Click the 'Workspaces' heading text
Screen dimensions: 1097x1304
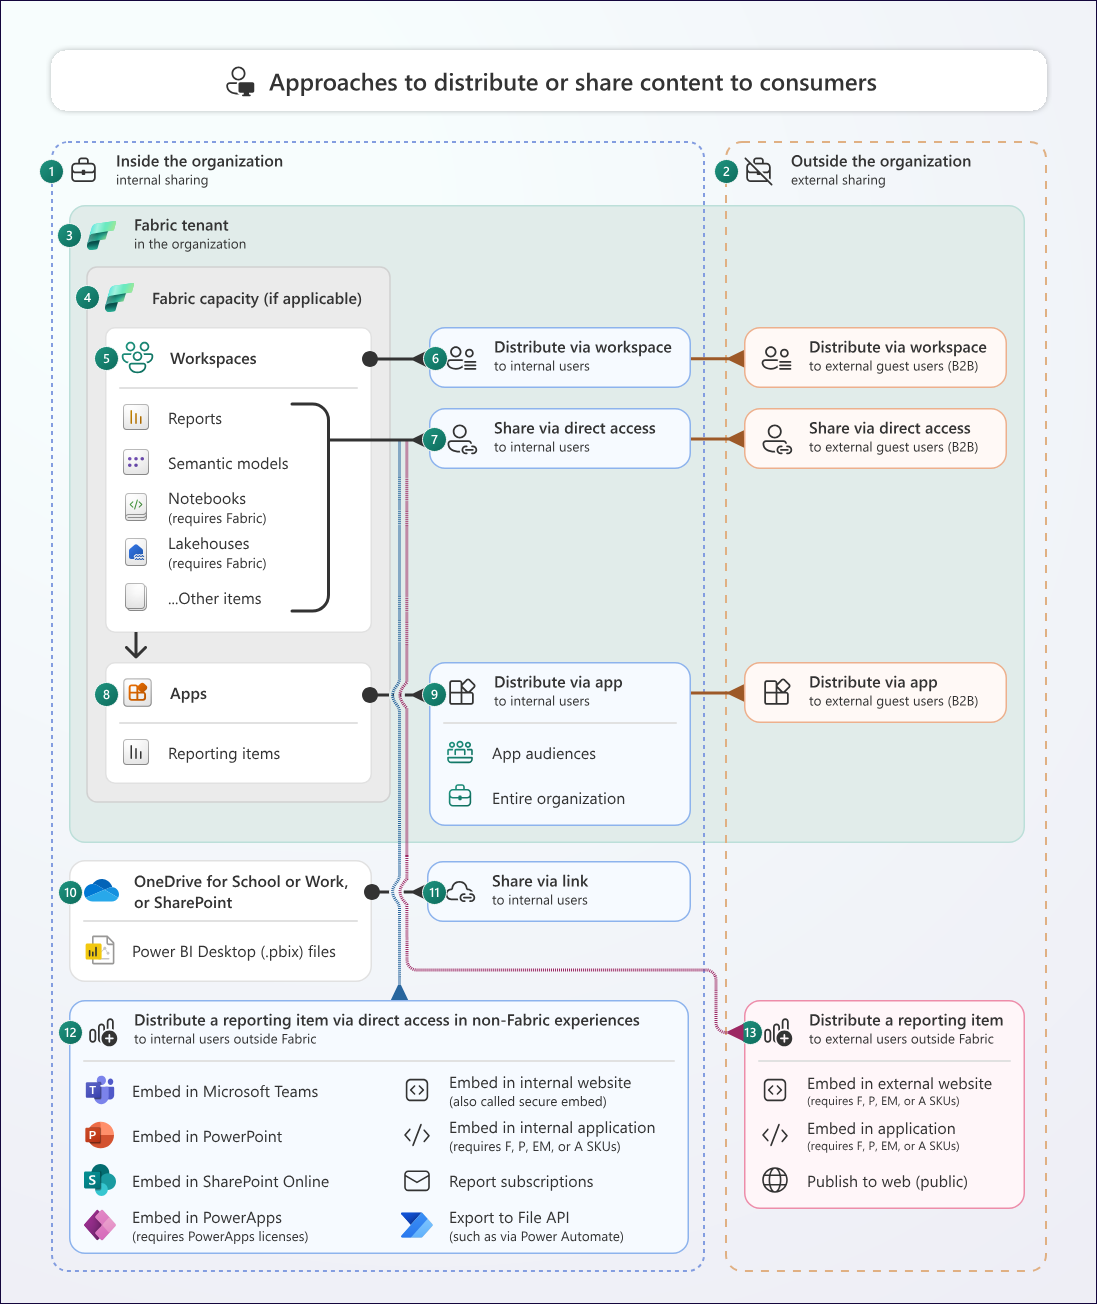213,358
